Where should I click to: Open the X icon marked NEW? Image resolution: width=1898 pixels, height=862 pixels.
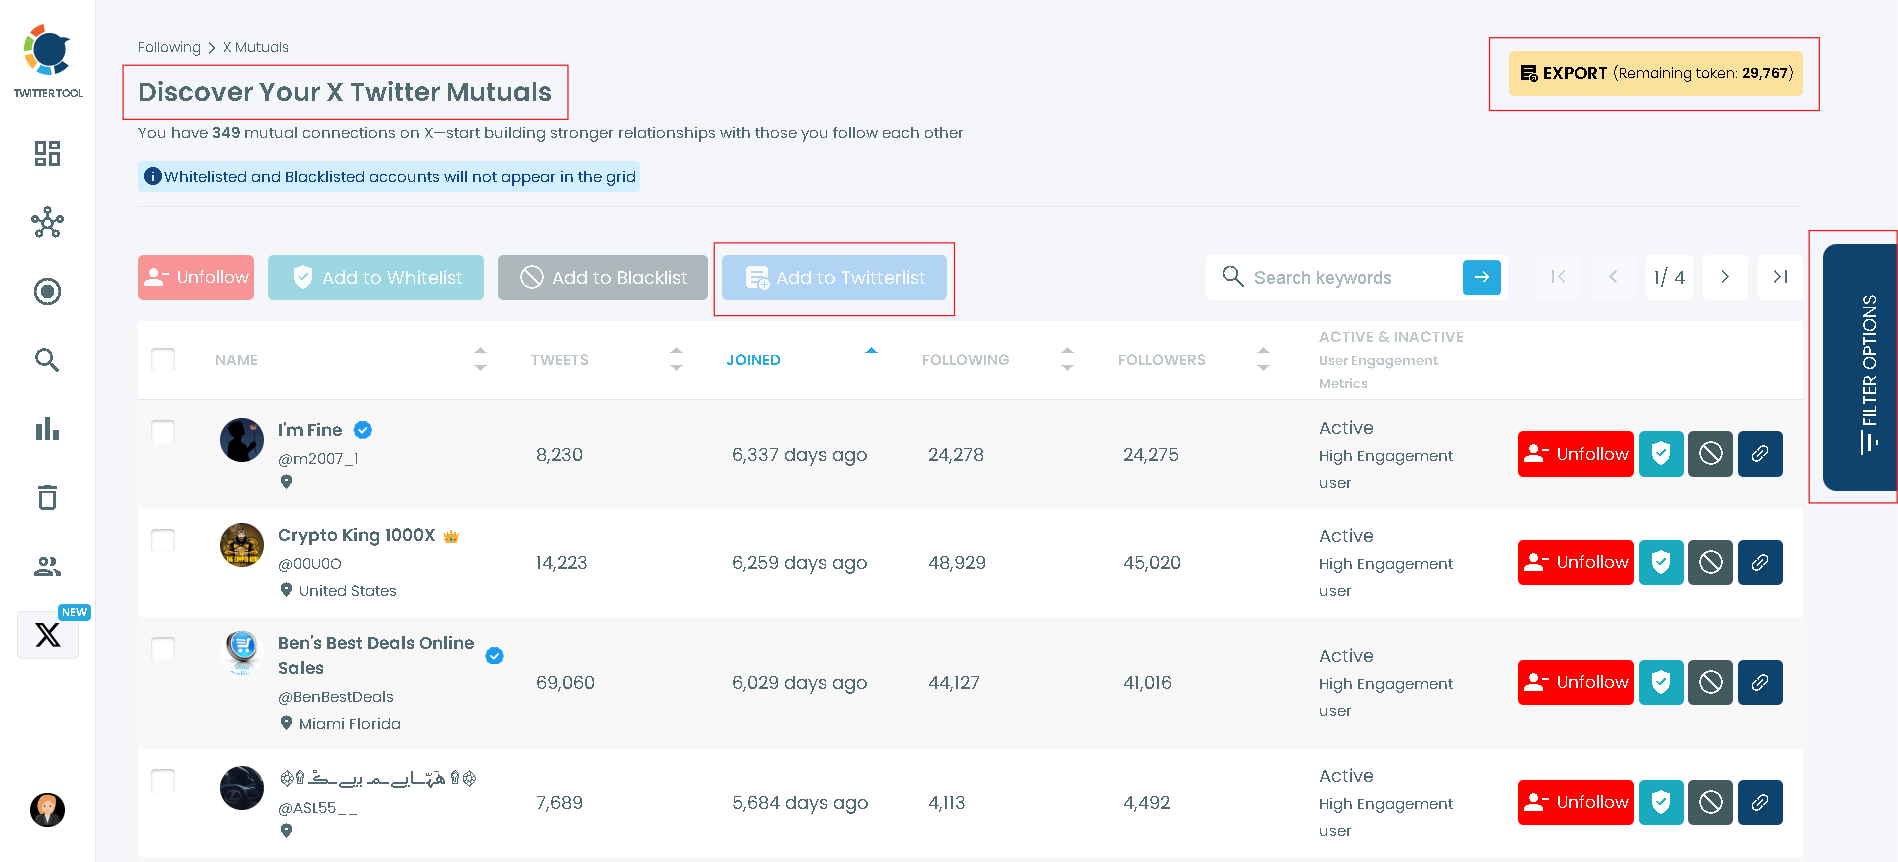click(48, 634)
